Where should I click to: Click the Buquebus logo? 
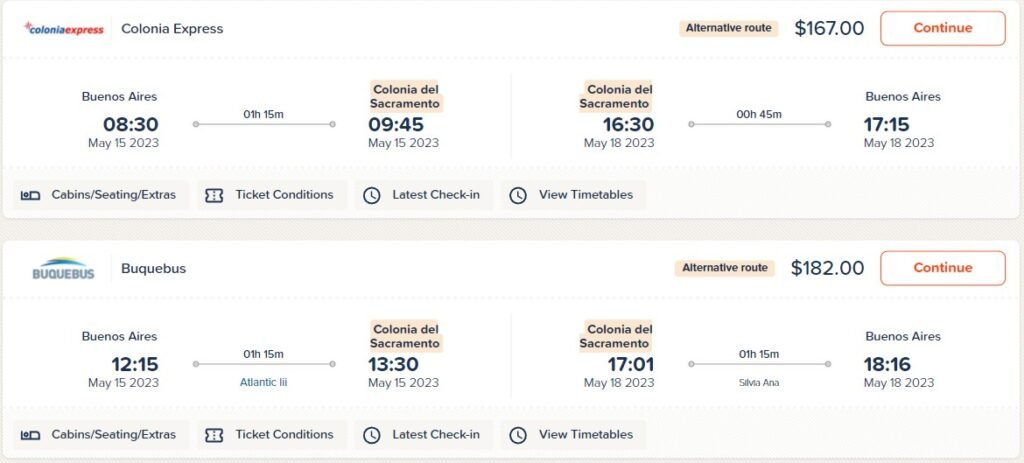coord(63,268)
